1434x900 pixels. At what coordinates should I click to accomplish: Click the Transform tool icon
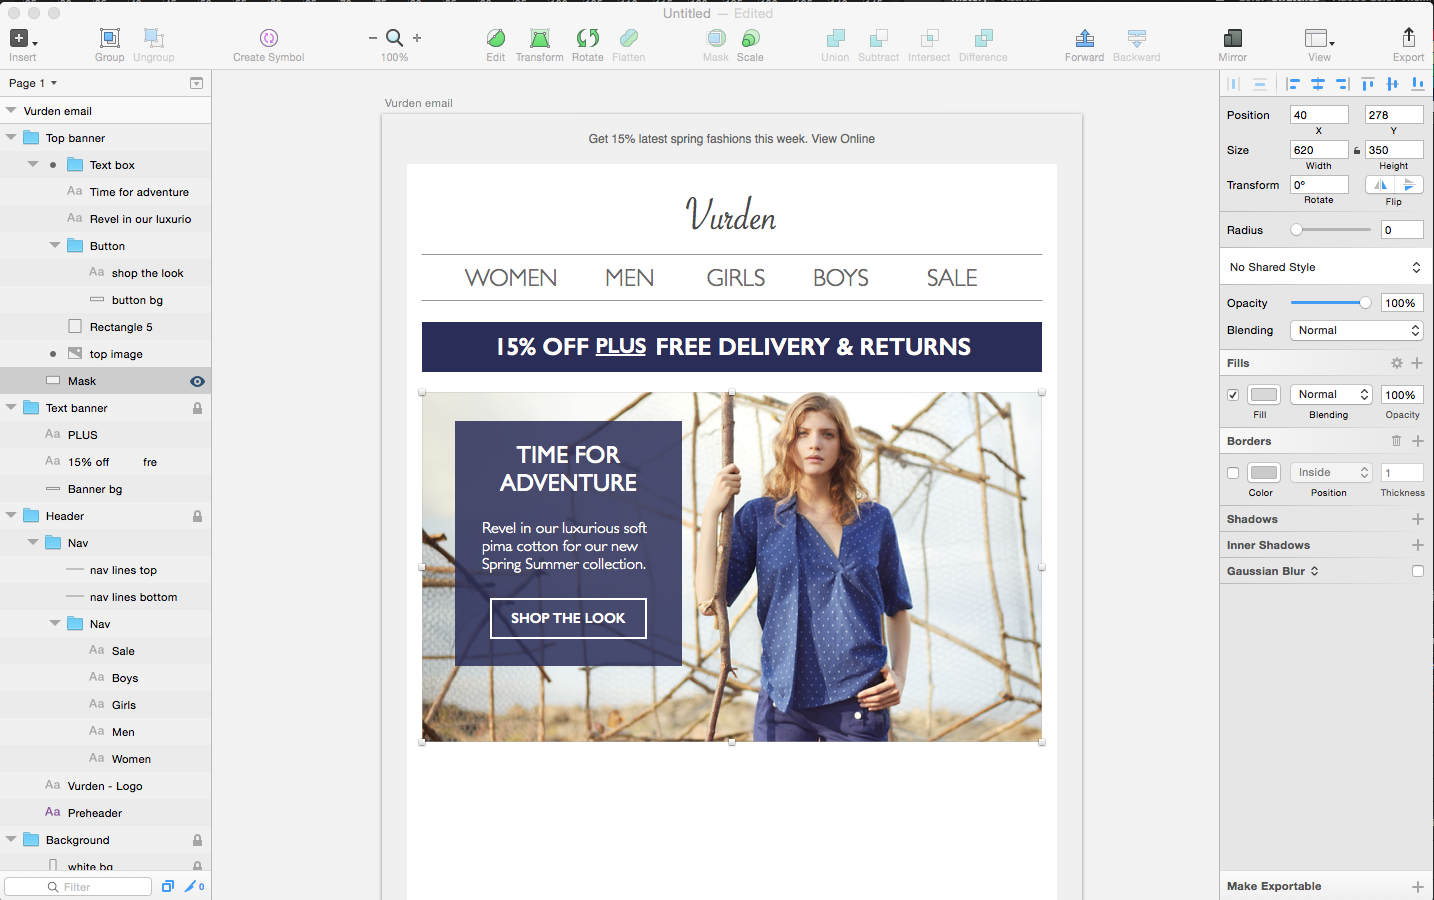540,38
